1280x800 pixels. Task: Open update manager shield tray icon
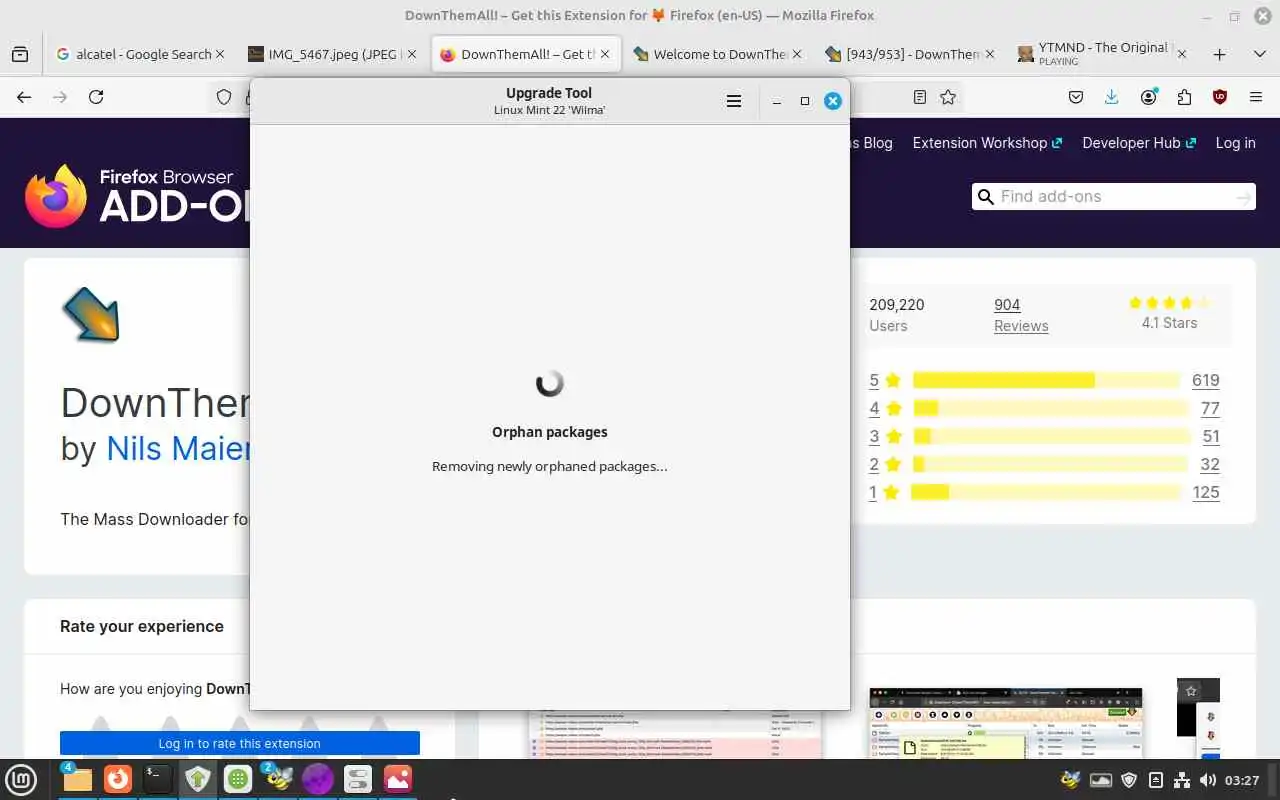pyautogui.click(x=1129, y=780)
